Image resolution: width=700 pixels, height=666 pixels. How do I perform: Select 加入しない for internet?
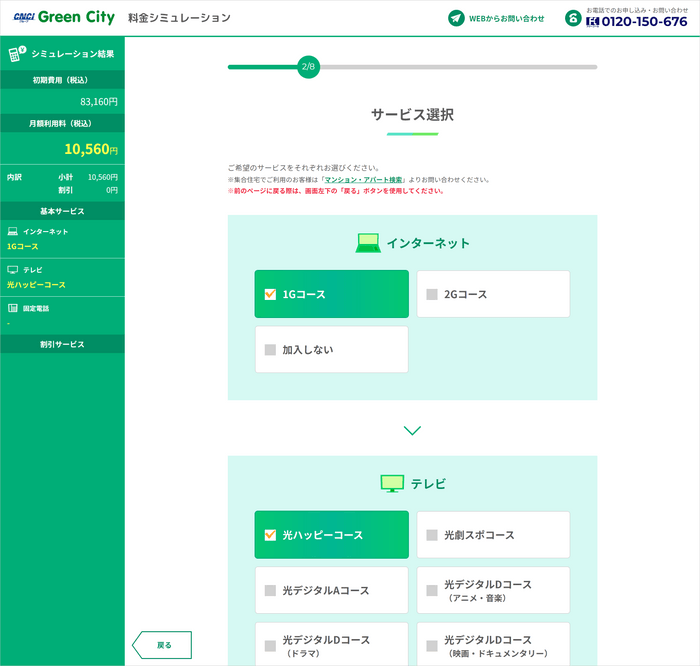(x=331, y=350)
